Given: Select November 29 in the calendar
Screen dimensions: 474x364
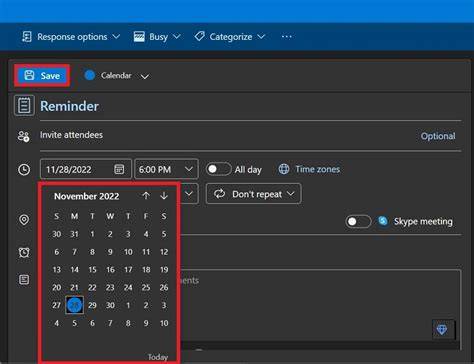Looking at the screenshot, I should [x=92, y=305].
